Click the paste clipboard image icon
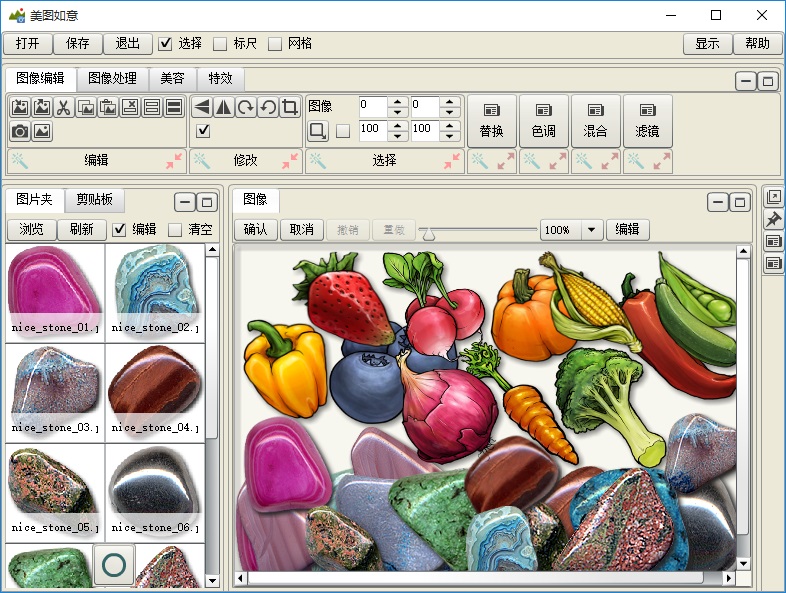 click(108, 107)
